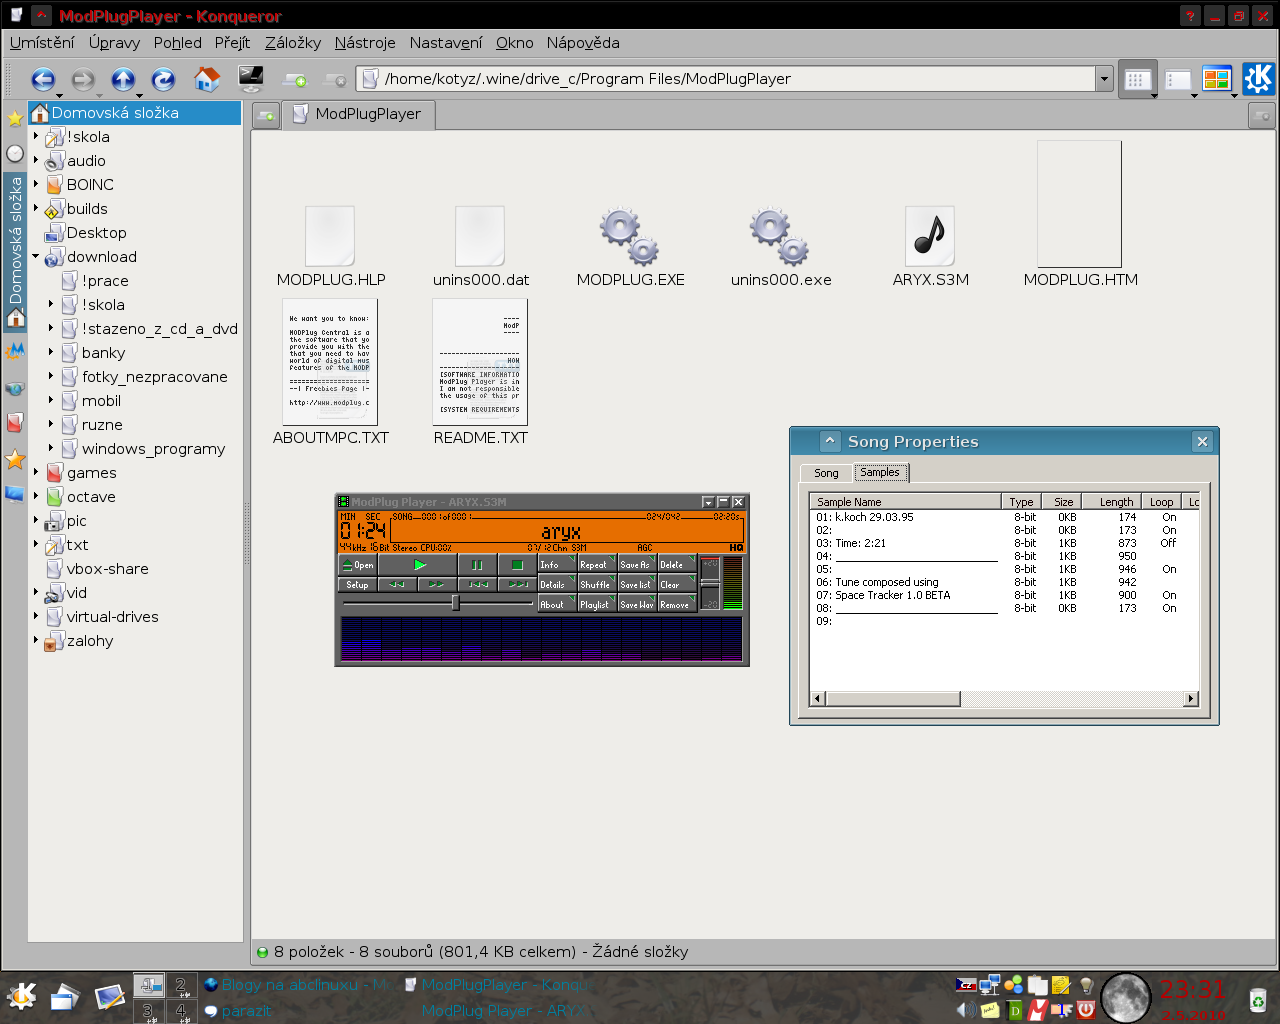
Task: Fast-forward the song in ModPlug Player
Action: pyautogui.click(x=437, y=584)
